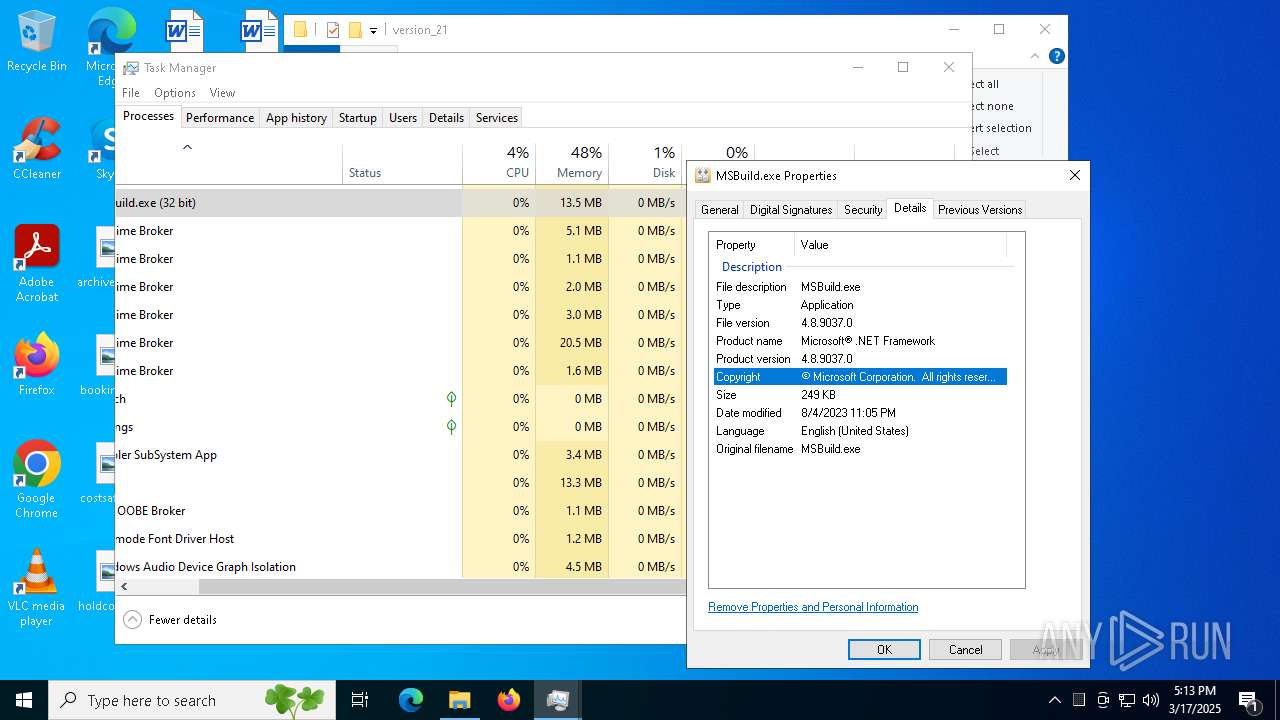Open the network icon in system tray

pyautogui.click(x=1127, y=700)
